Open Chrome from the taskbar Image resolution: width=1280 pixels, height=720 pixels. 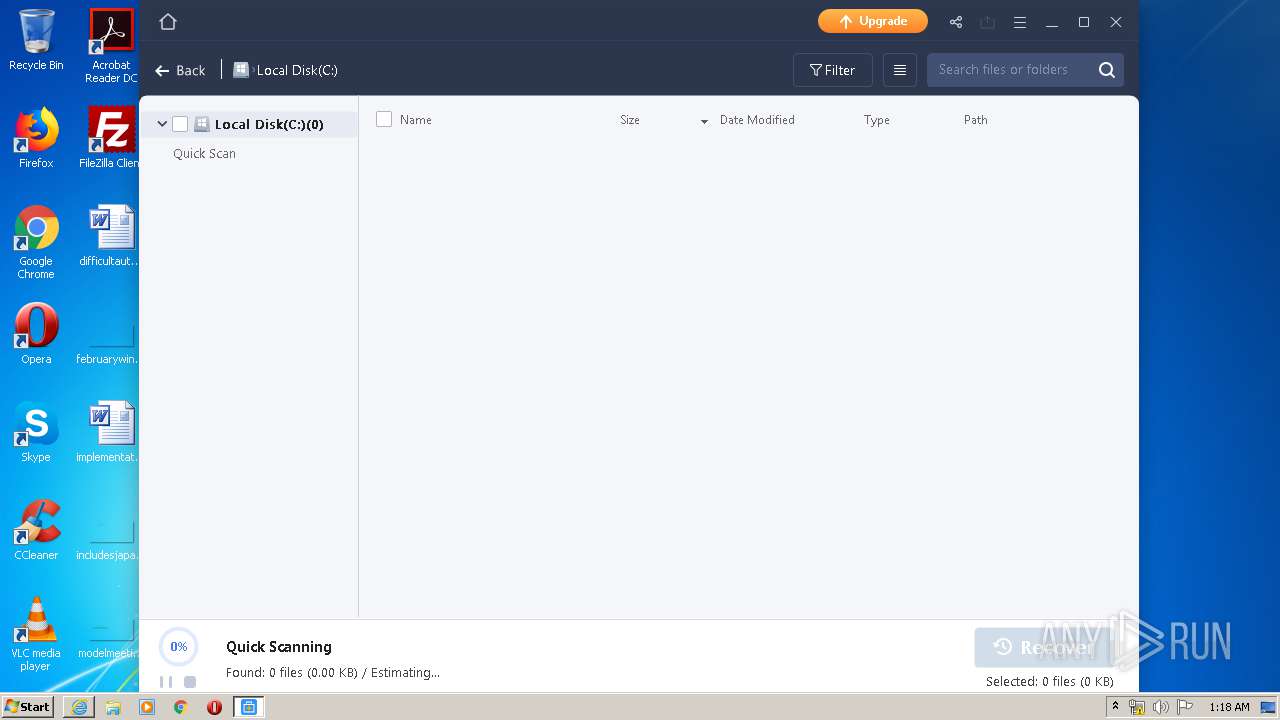[181, 707]
